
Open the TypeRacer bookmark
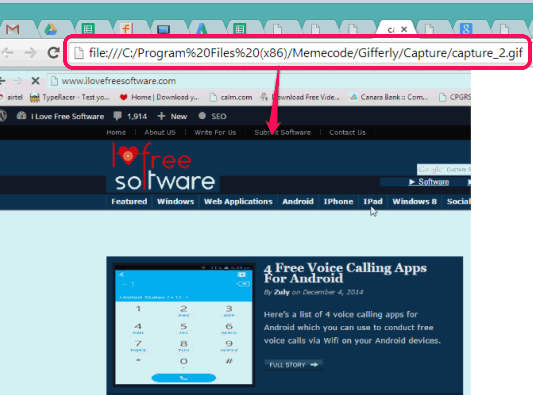70,97
